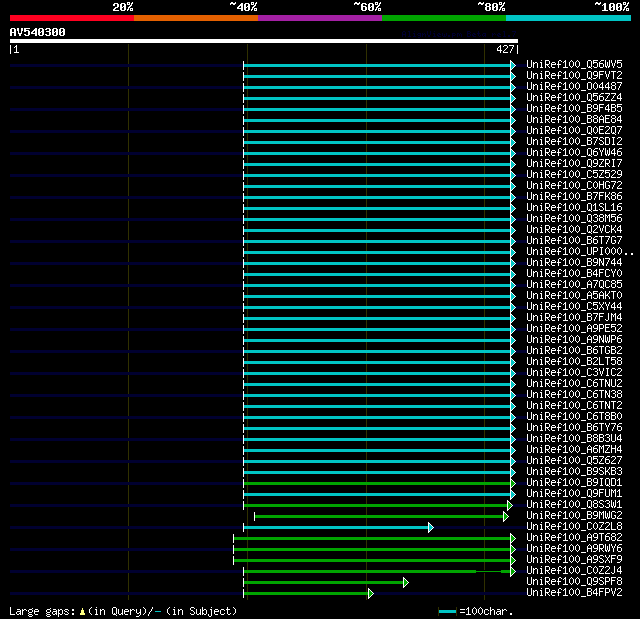
Task: Click the UniRef100_C0HG72 label
Action: [x=574, y=186]
